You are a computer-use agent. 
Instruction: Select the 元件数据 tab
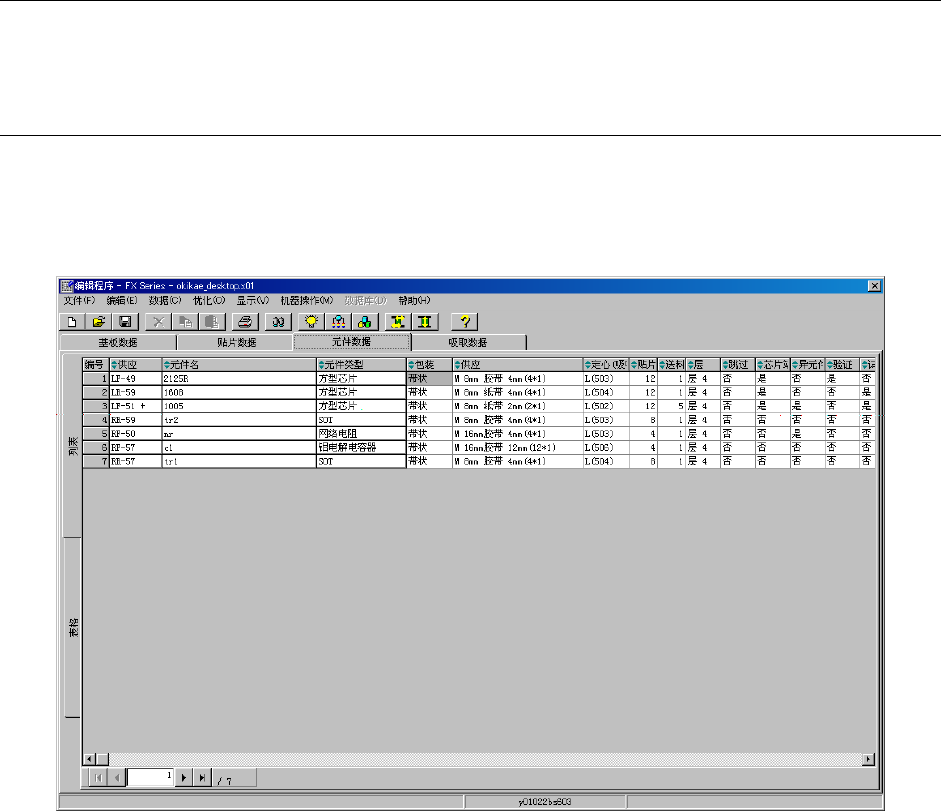[x=352, y=342]
